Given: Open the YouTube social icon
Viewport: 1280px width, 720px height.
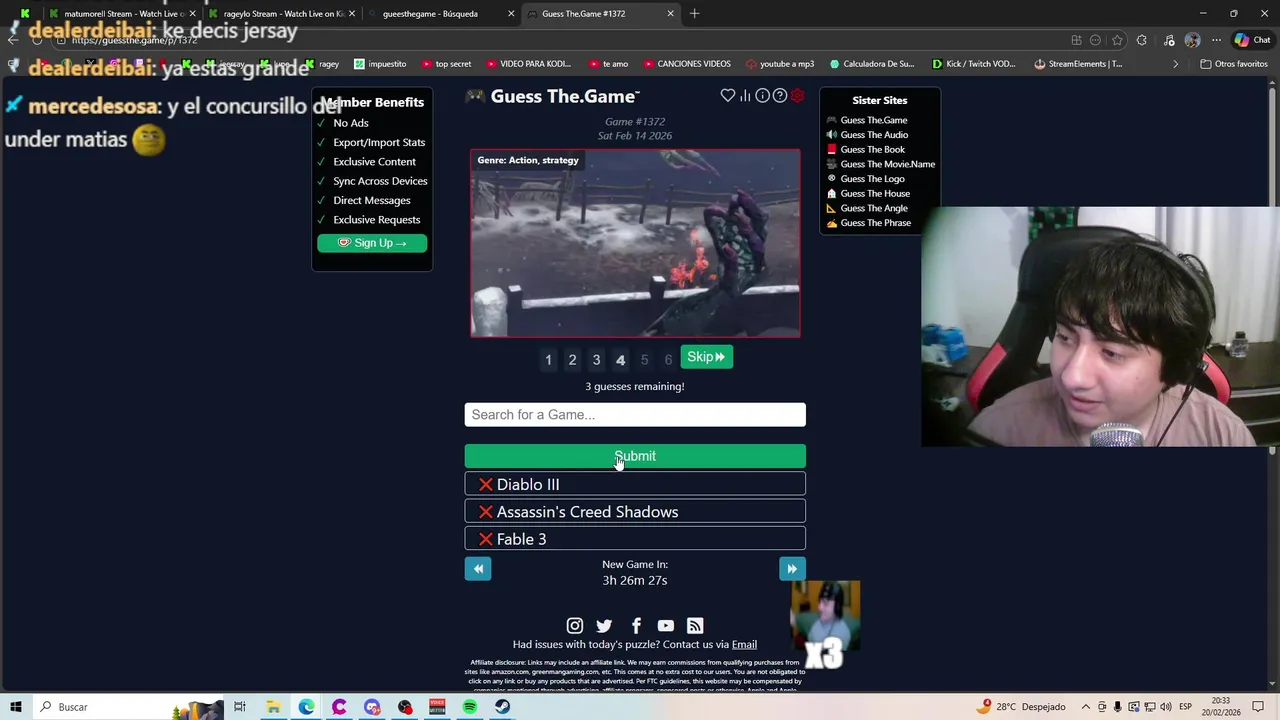Looking at the screenshot, I should 666,626.
